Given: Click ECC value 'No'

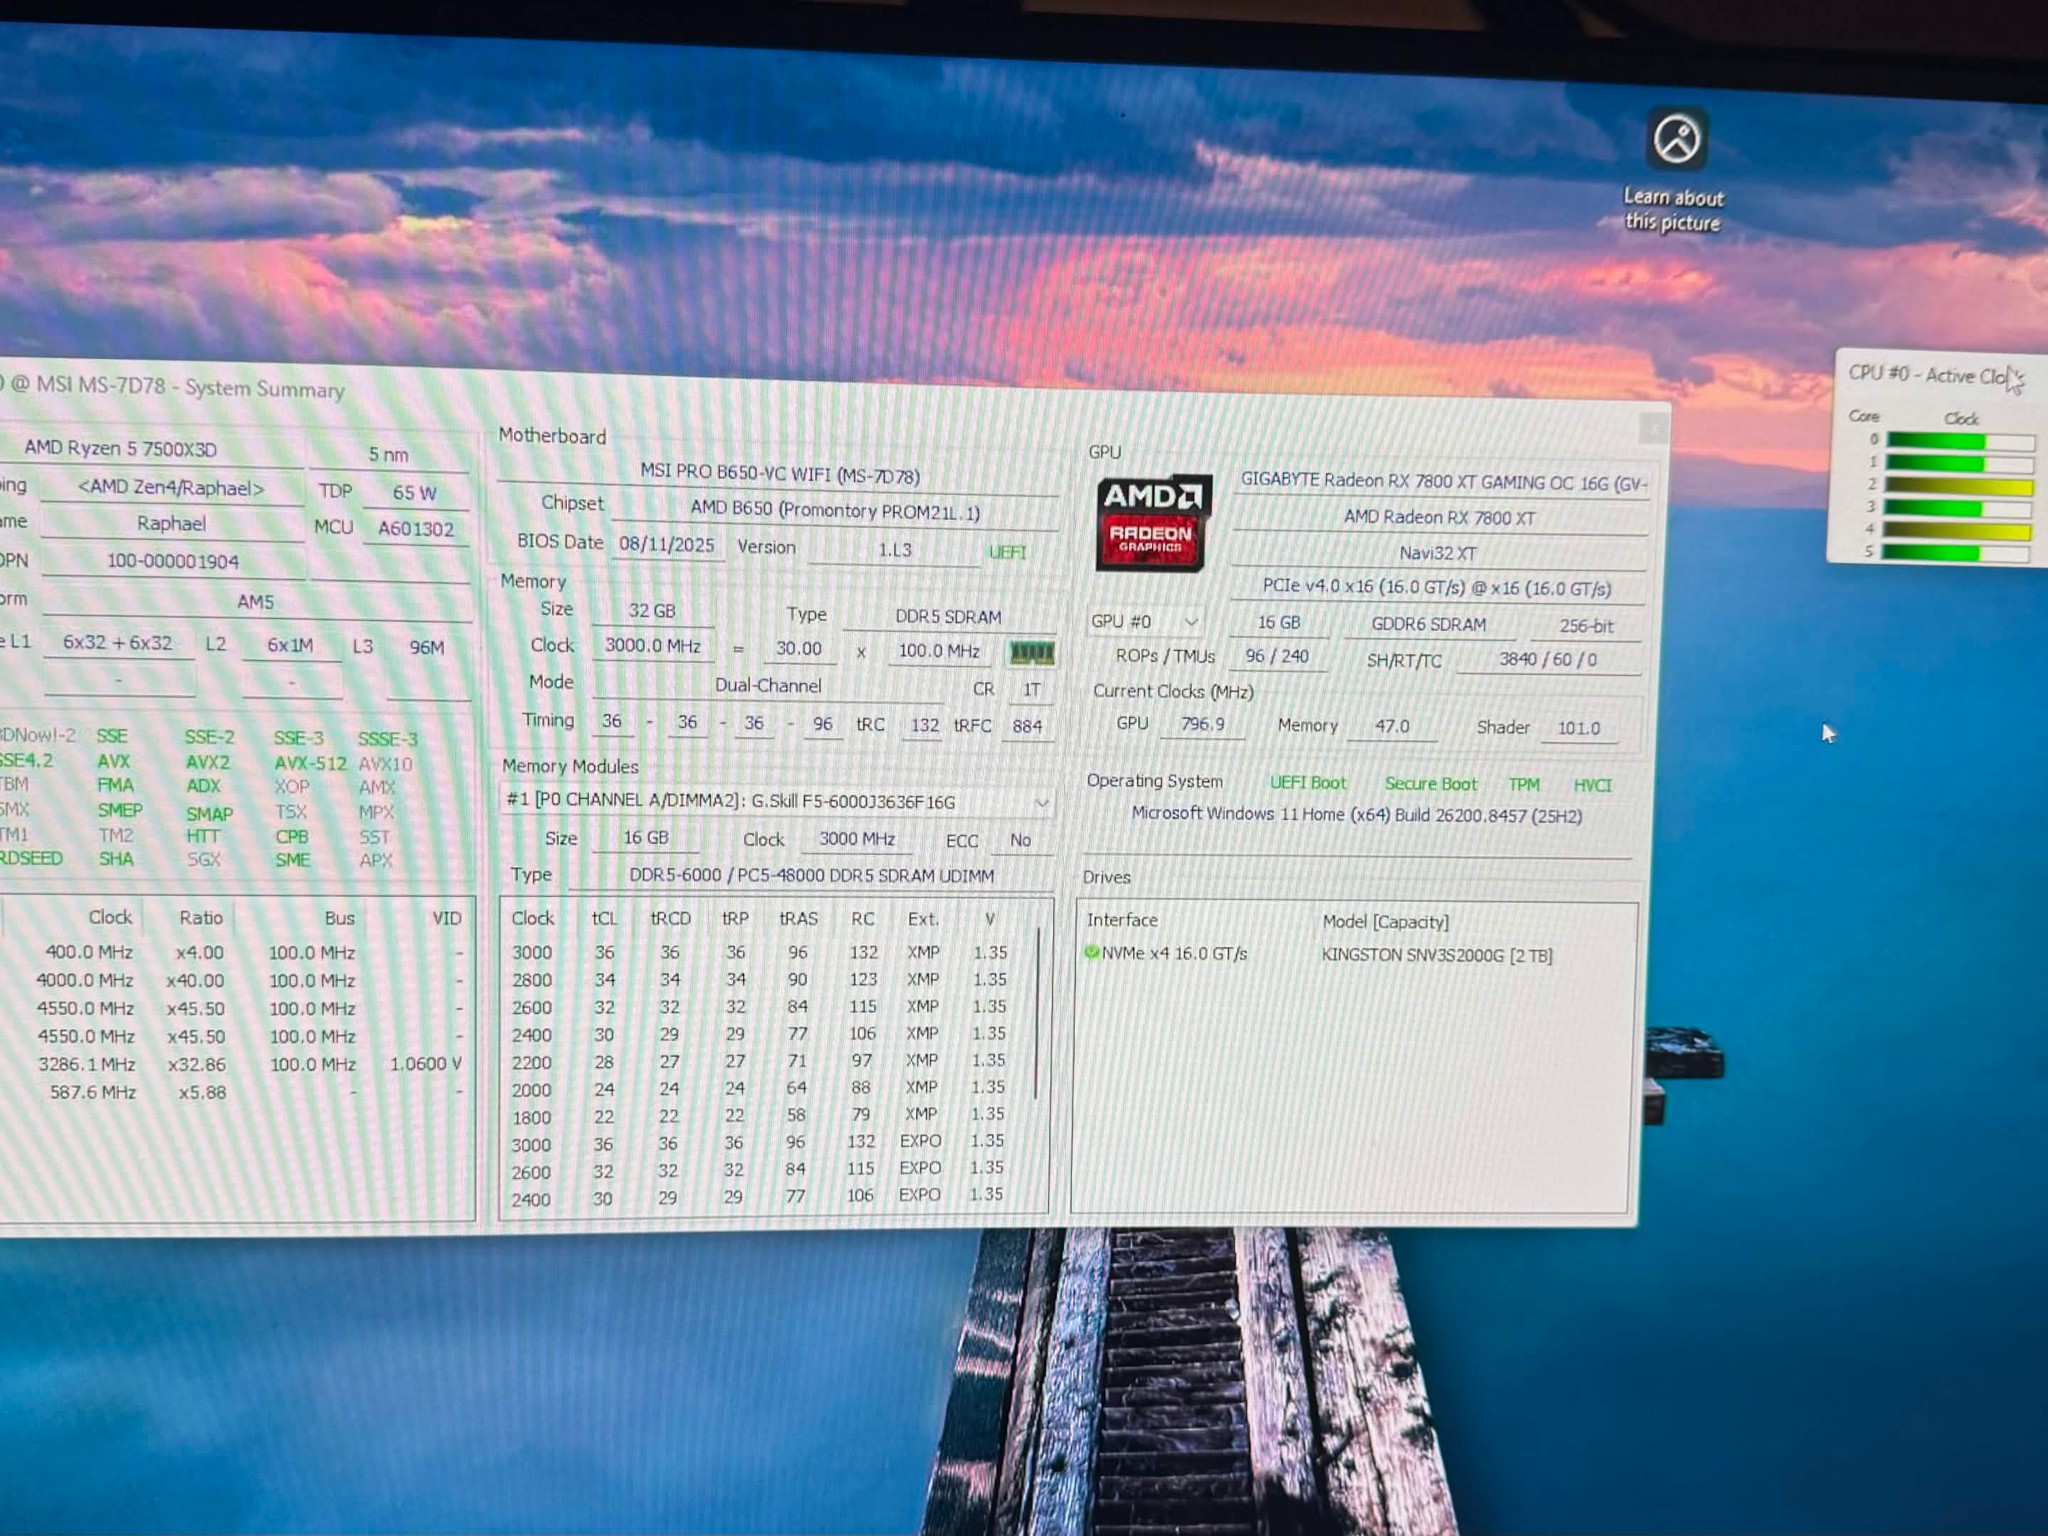Looking at the screenshot, I should pos(1019,840).
